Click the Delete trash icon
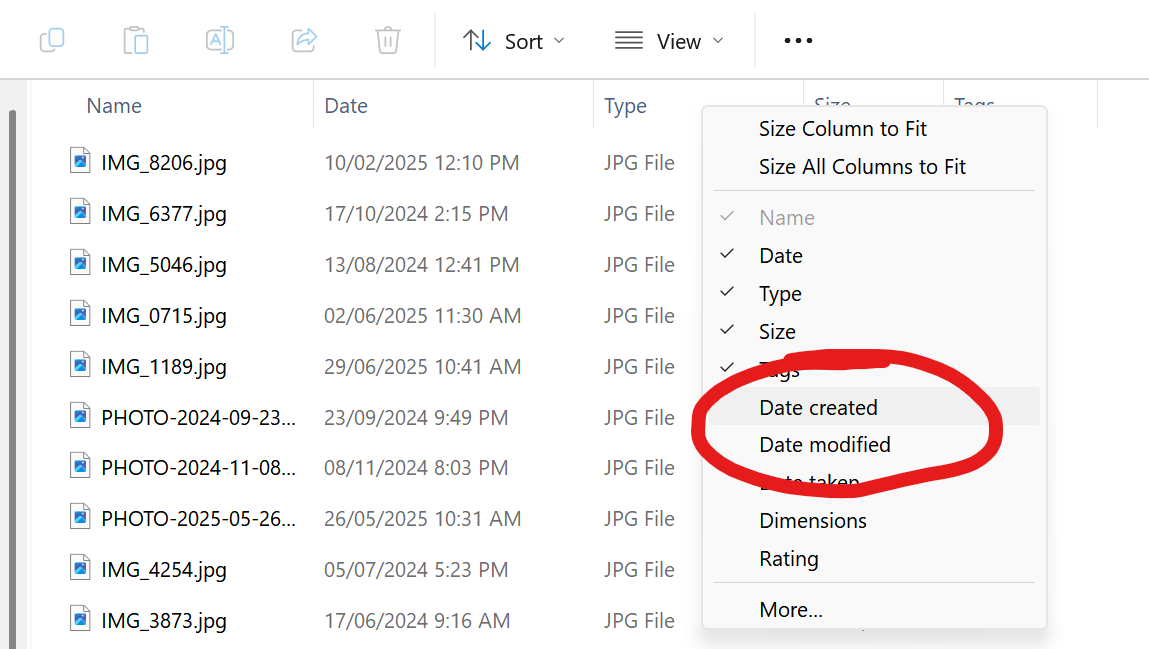 click(x=387, y=40)
